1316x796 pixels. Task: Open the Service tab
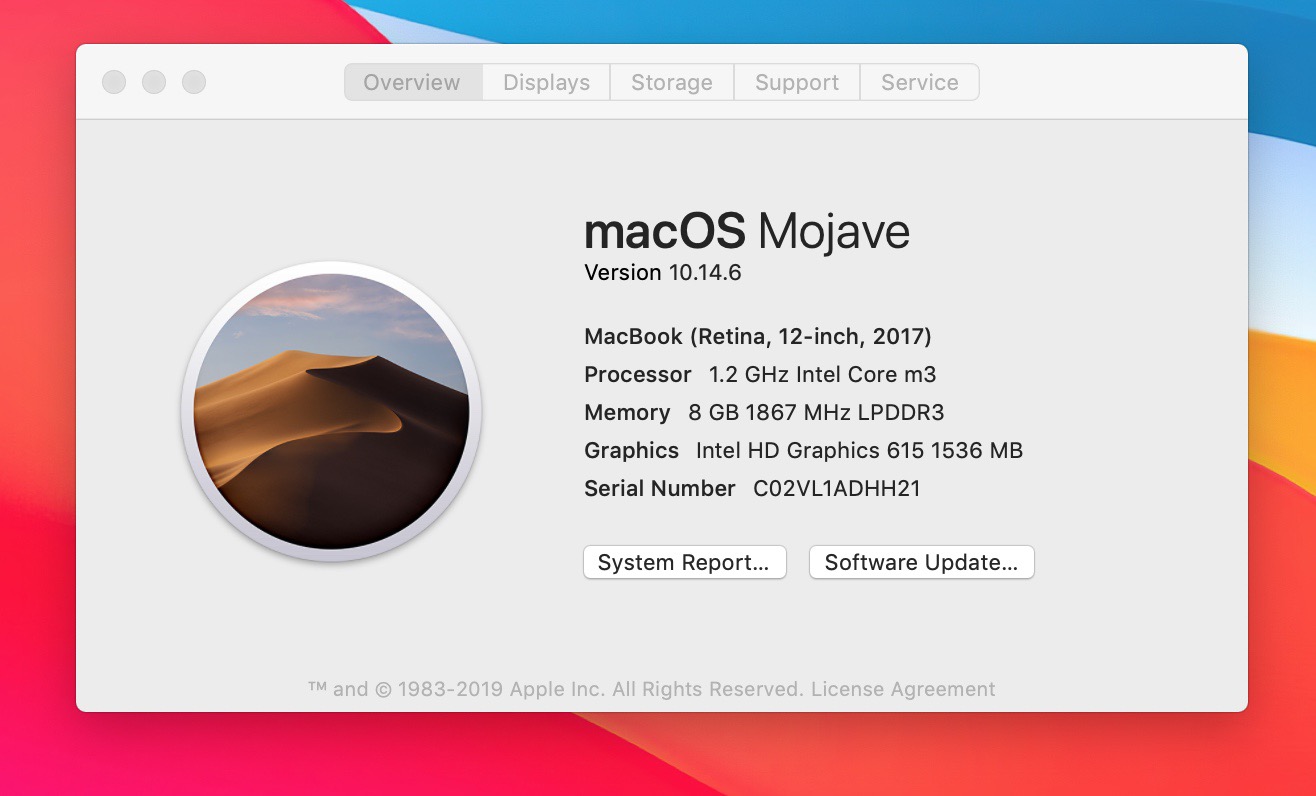pos(919,82)
